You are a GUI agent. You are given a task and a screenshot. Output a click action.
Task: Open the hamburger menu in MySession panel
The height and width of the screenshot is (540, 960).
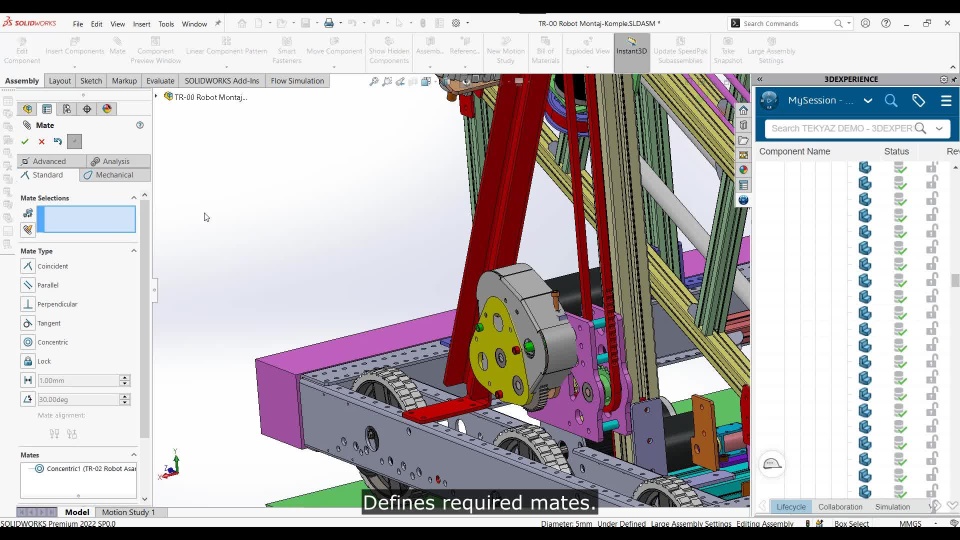pyautogui.click(x=946, y=100)
